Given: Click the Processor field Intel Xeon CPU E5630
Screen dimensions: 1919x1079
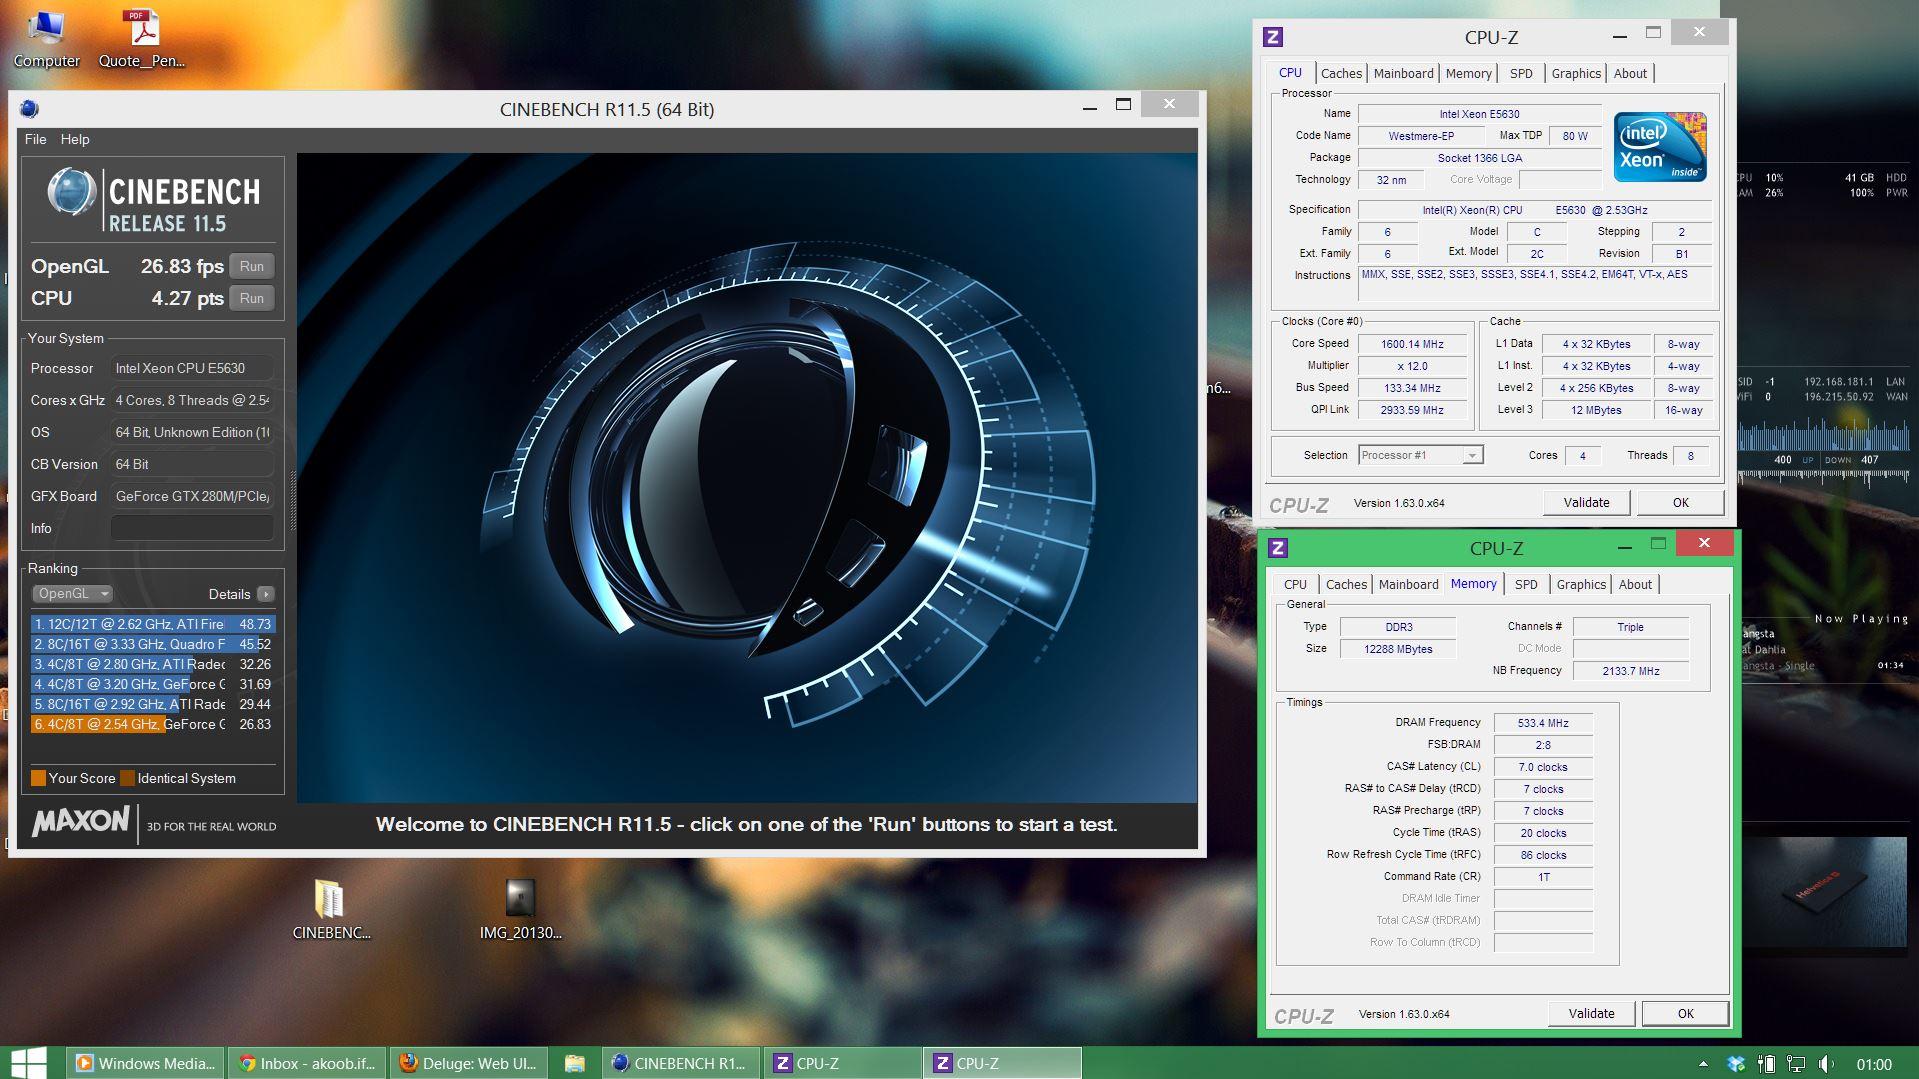Looking at the screenshot, I should tap(192, 368).
